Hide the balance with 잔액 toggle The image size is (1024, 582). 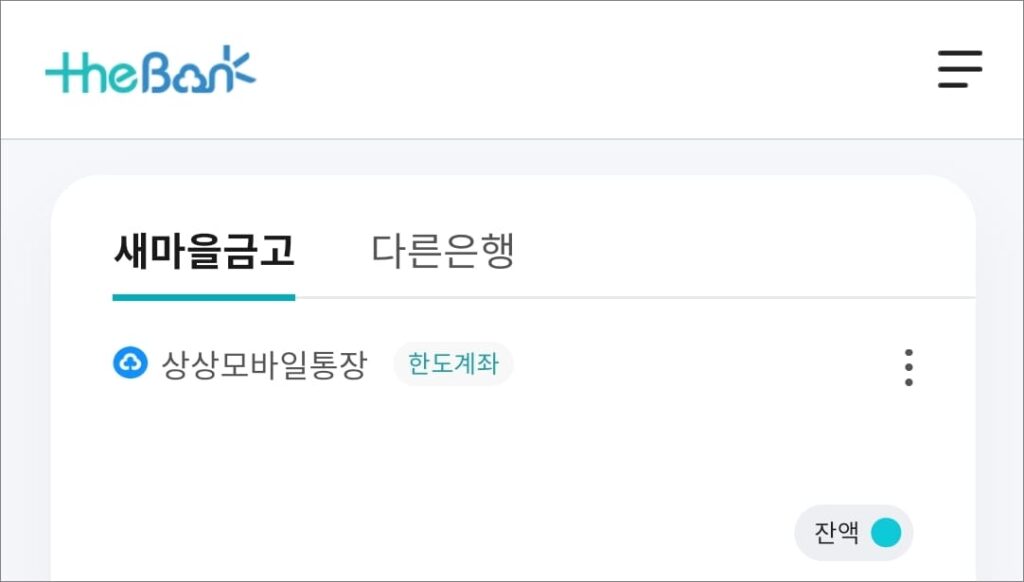pos(854,533)
